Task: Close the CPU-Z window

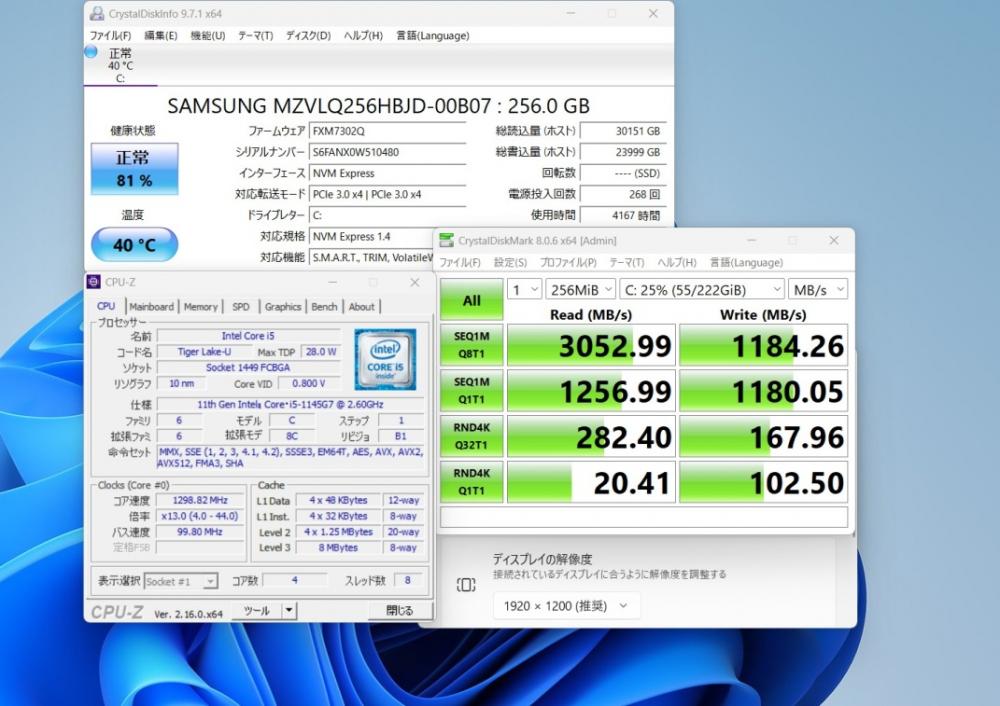Action: click(x=415, y=282)
